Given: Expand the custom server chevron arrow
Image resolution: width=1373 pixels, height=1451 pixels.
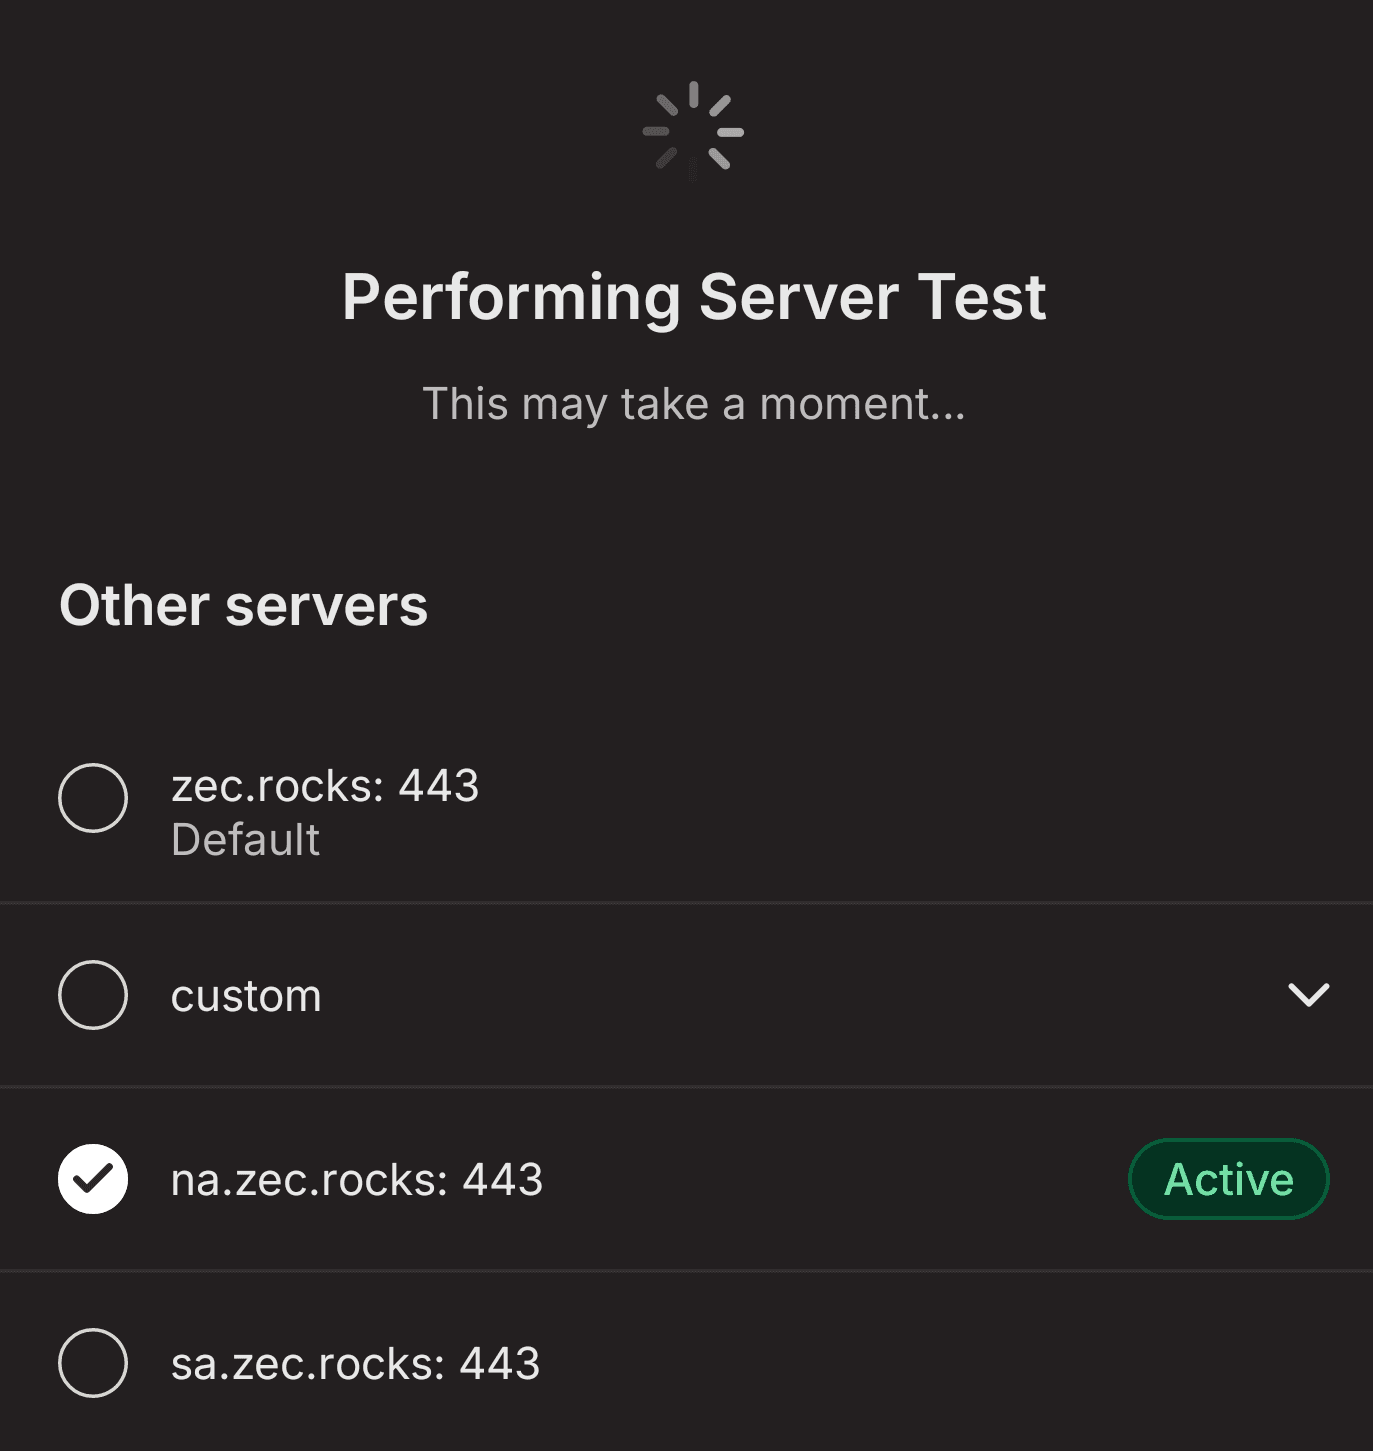Looking at the screenshot, I should coord(1308,995).
